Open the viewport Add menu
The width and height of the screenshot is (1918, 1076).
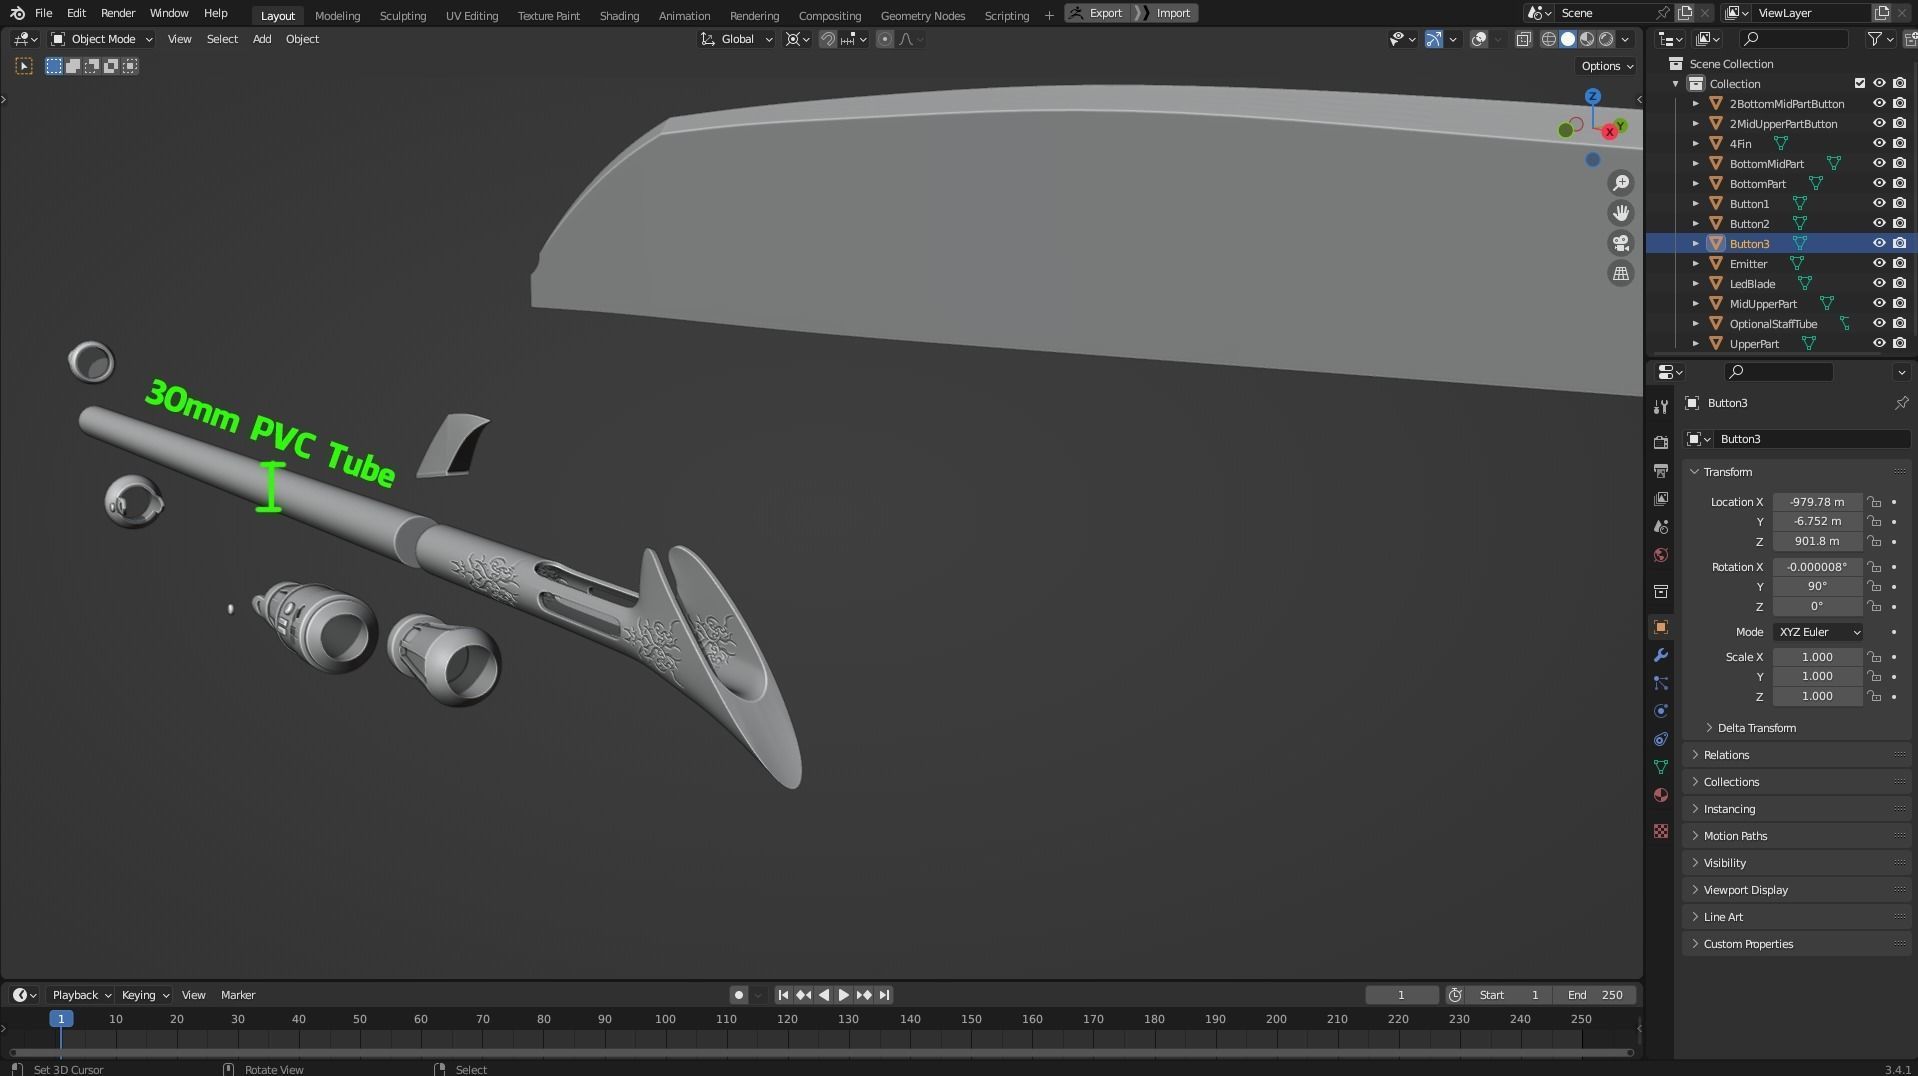[261, 39]
